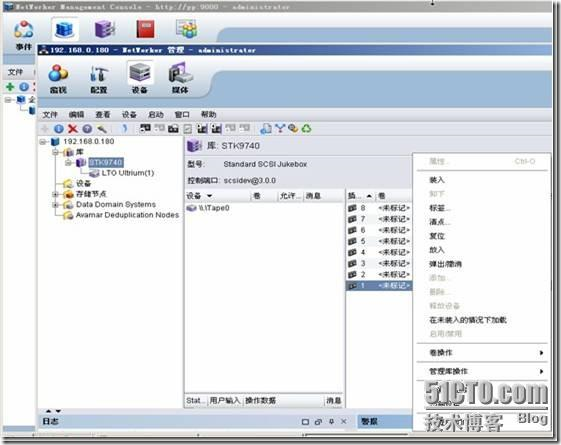This screenshot has height=445, width=561.
Task: Expand the Data Domain Systems tree node
Action: (x=55, y=205)
